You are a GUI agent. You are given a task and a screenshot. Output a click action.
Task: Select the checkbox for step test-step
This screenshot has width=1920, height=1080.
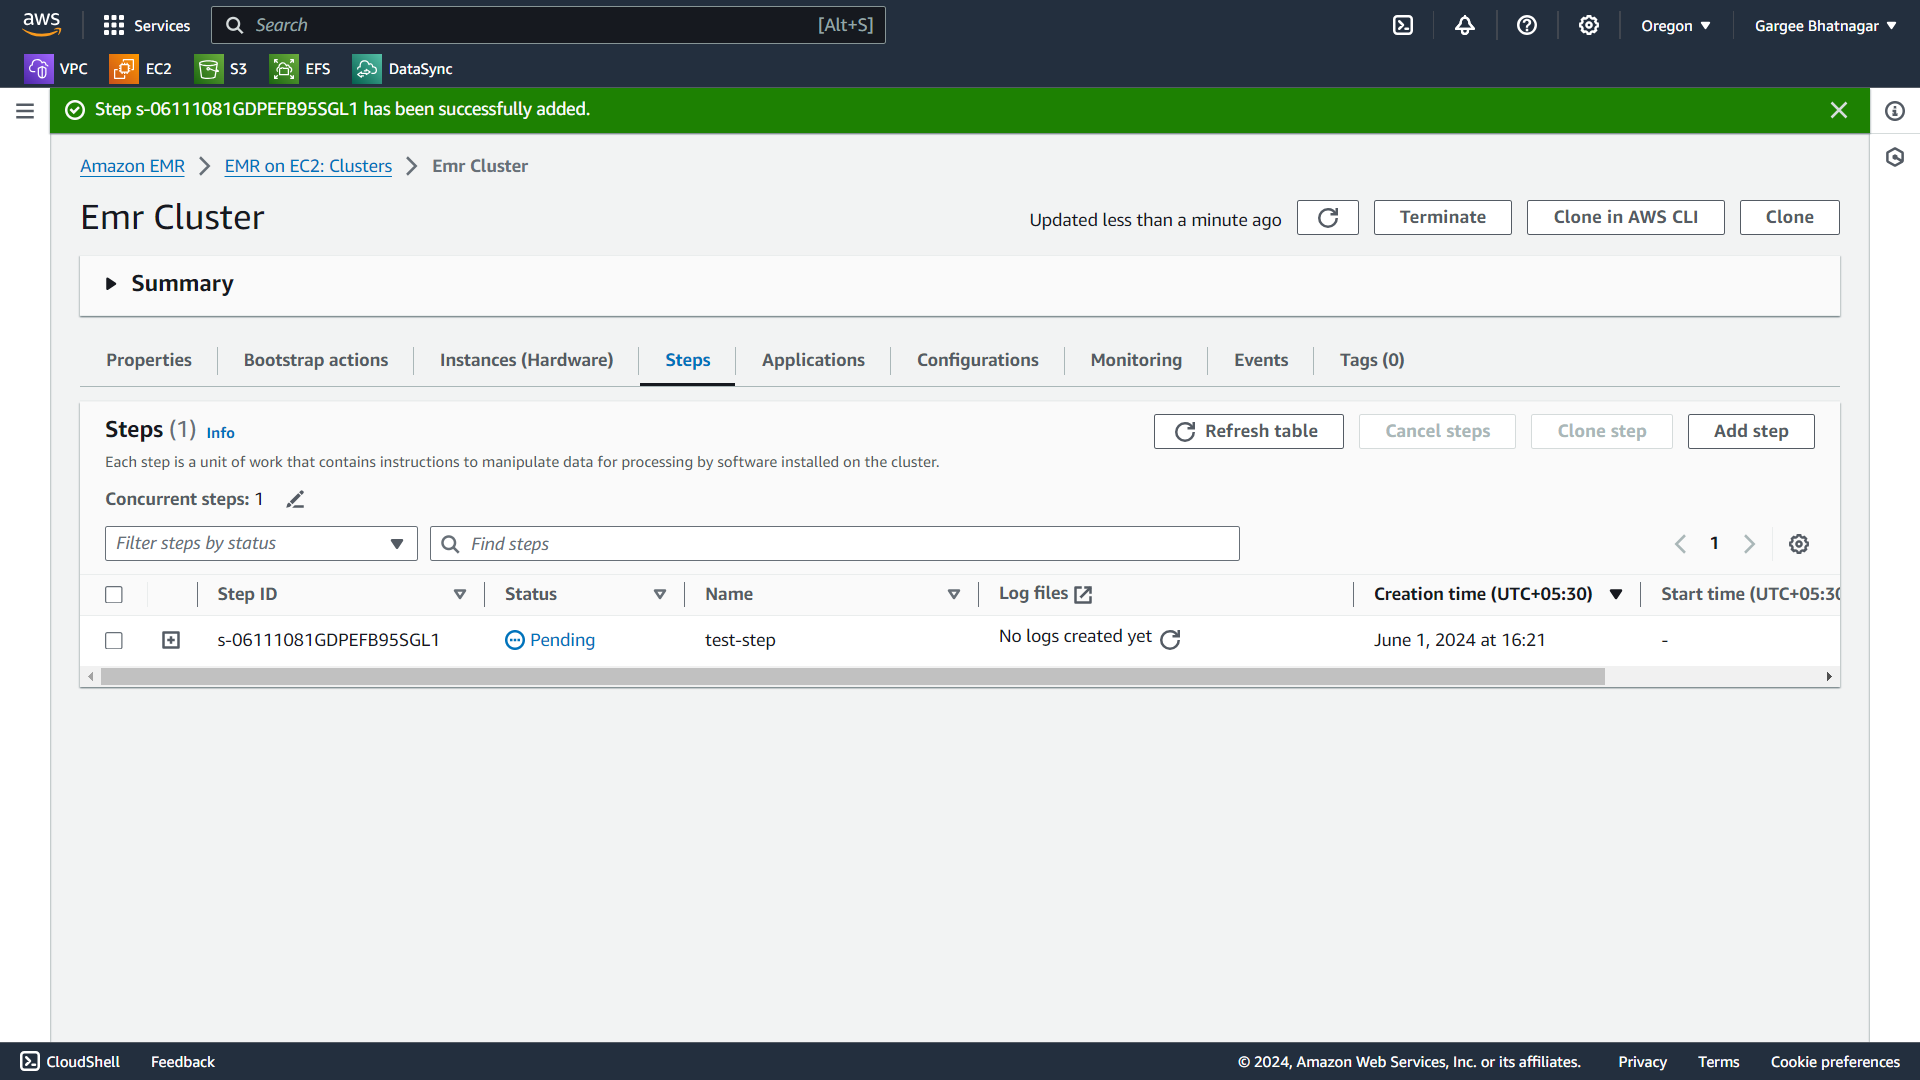click(x=114, y=640)
